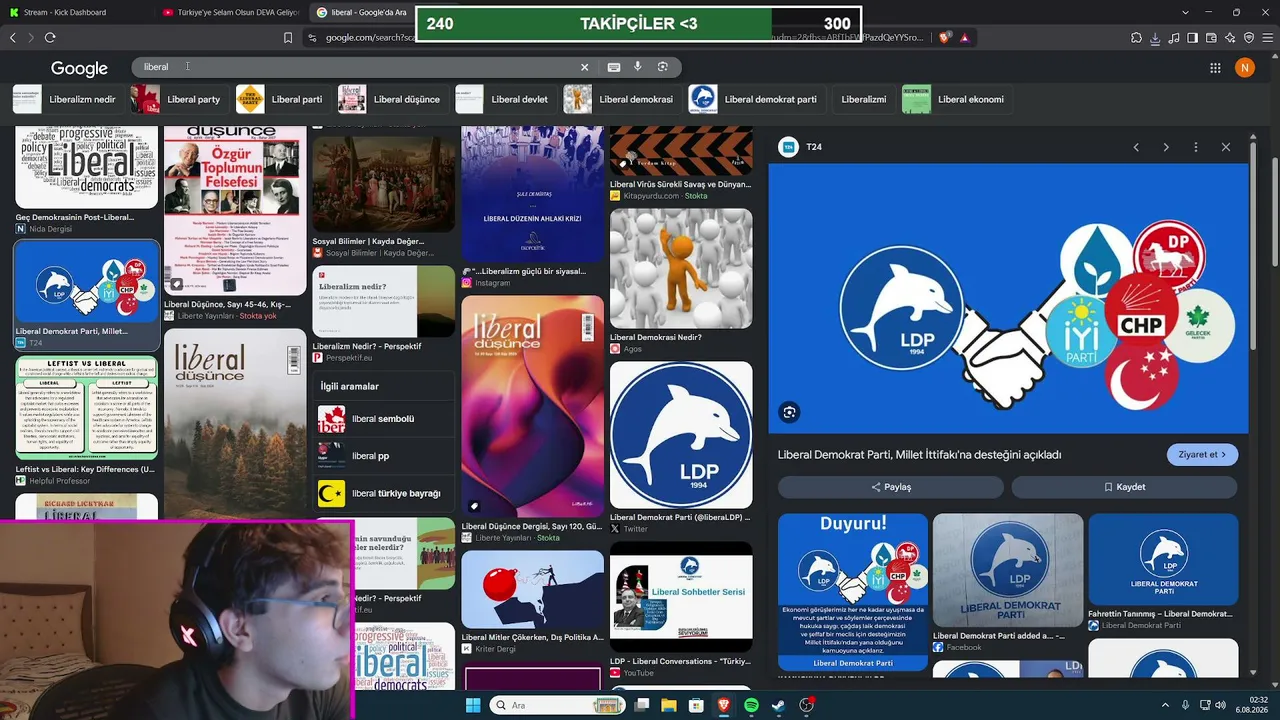Image resolution: width=1280 pixels, height=720 pixels.
Task: Open the on-screen keyboard input tool
Action: tap(614, 67)
